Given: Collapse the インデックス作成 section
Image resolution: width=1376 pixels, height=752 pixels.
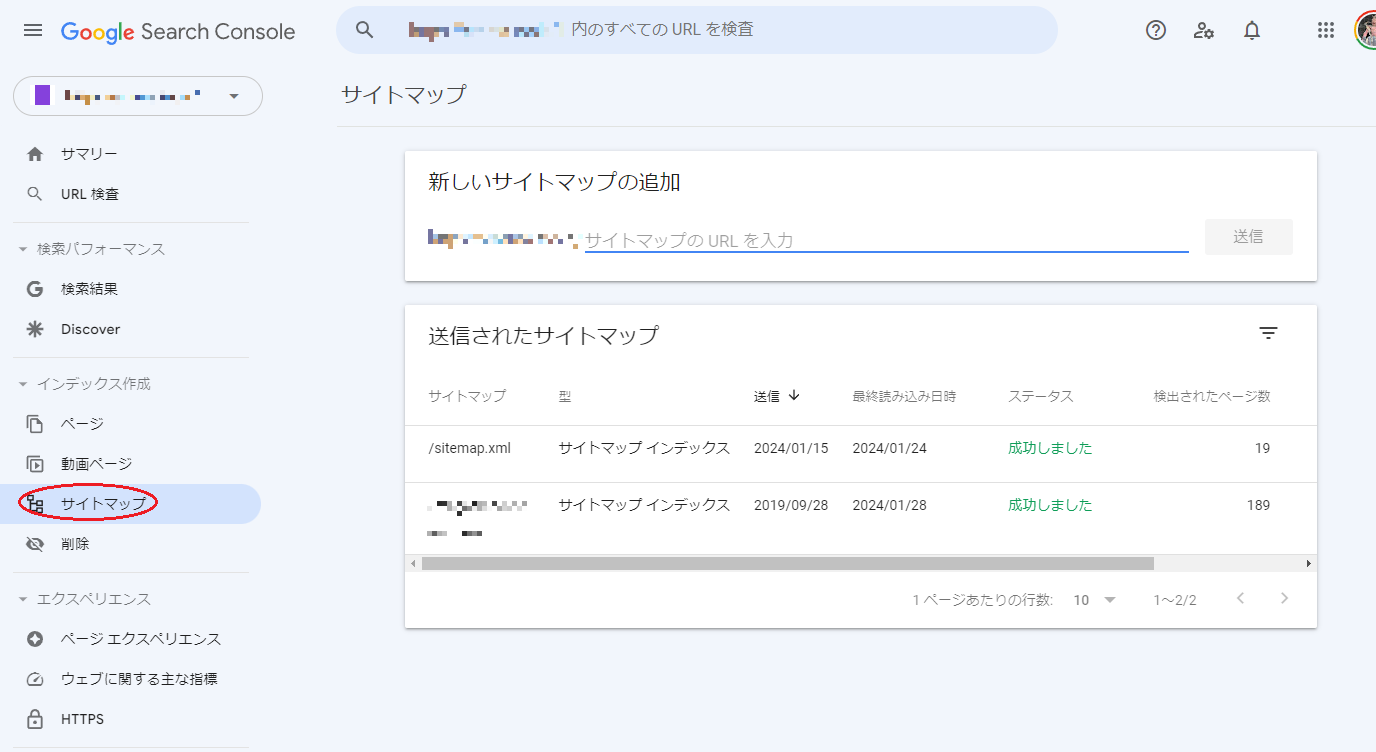Looking at the screenshot, I should pos(22,383).
